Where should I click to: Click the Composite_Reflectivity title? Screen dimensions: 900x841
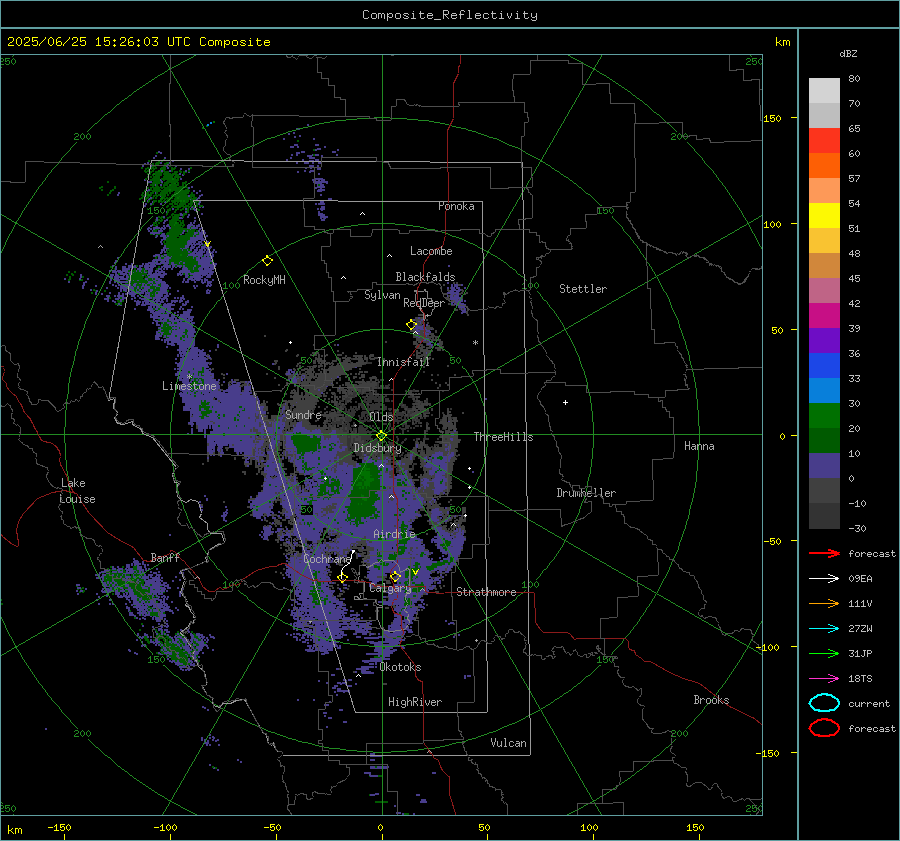pos(449,15)
